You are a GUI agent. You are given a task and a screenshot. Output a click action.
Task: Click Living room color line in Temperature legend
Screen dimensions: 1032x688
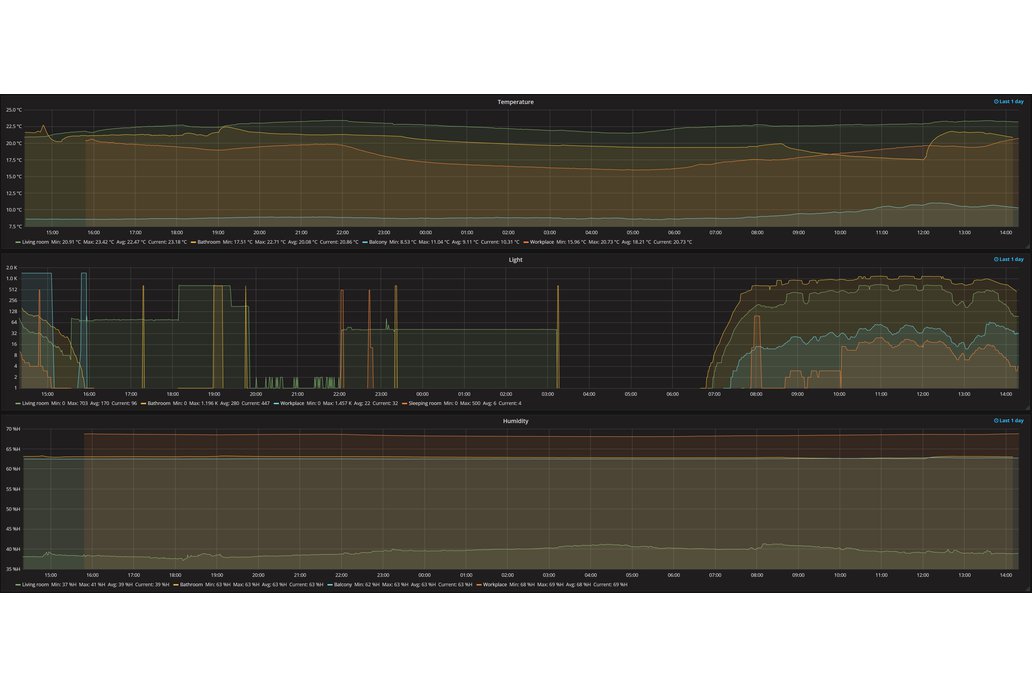(x=17, y=242)
